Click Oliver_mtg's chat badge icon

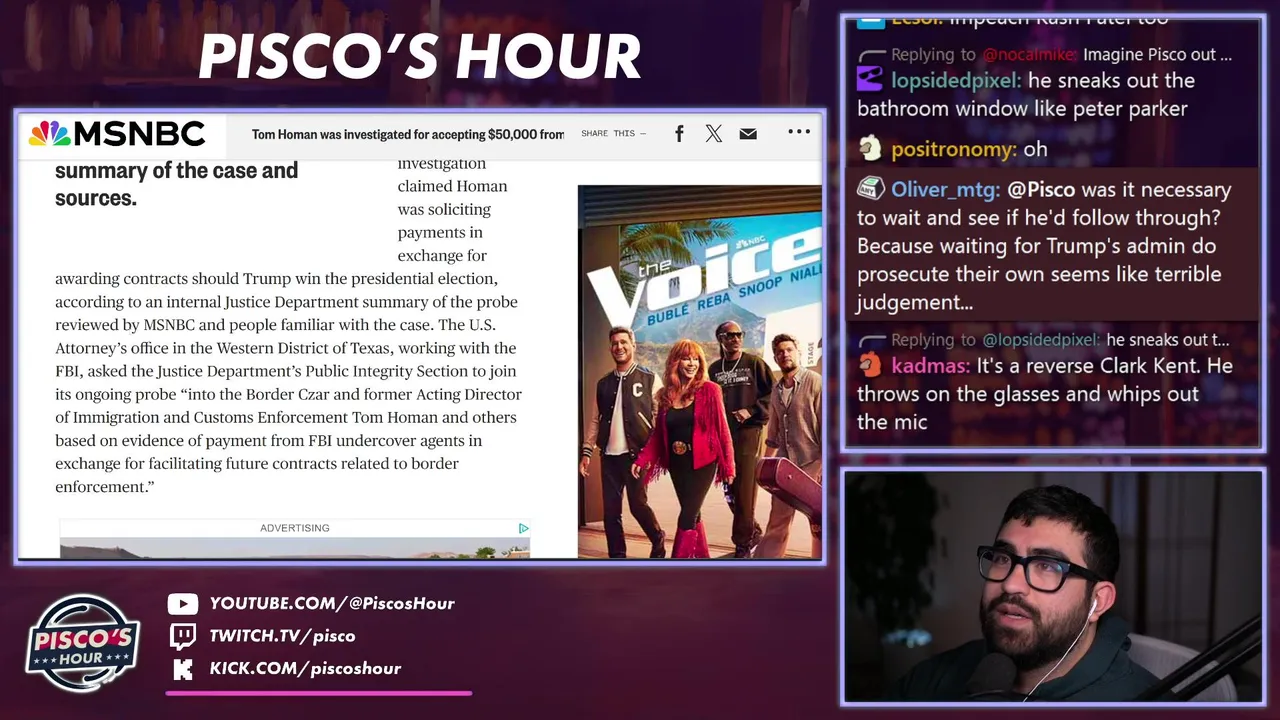[x=870, y=189]
